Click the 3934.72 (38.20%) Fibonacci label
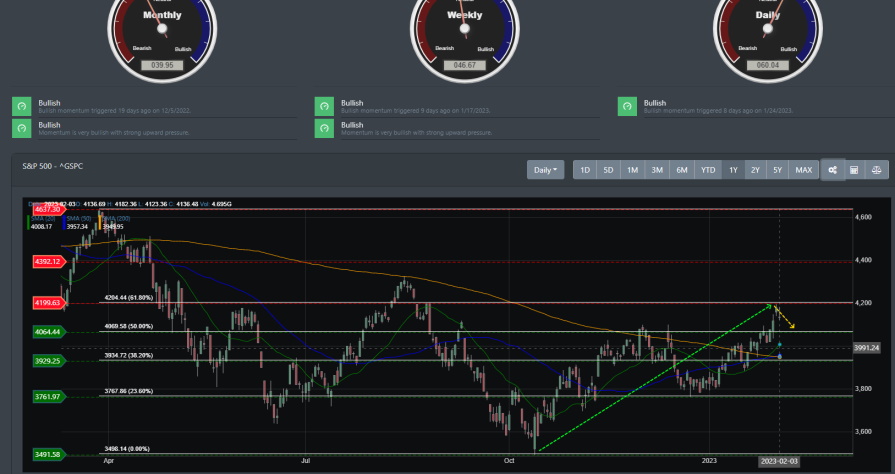Image resolution: width=895 pixels, height=474 pixels. click(x=128, y=355)
